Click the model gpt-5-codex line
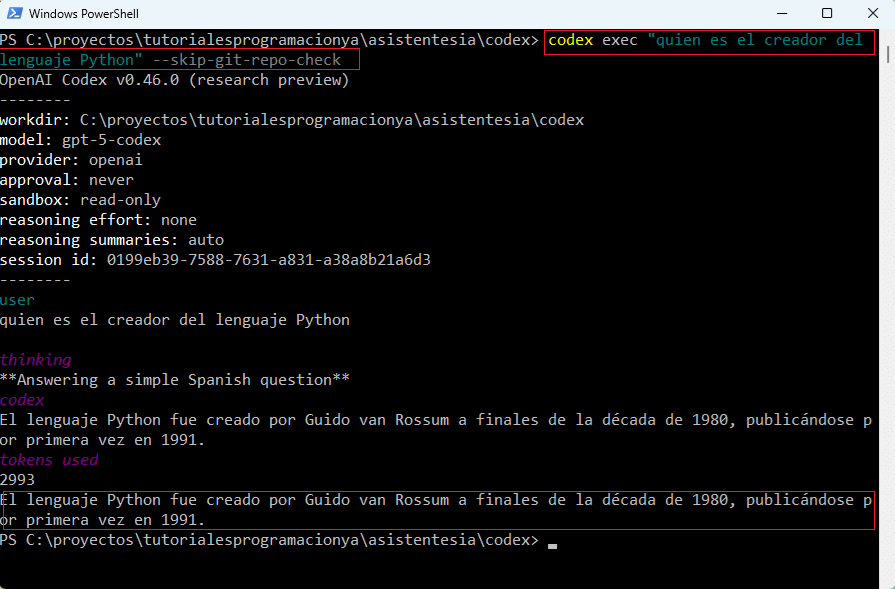This screenshot has width=895, height=589. pos(80,140)
